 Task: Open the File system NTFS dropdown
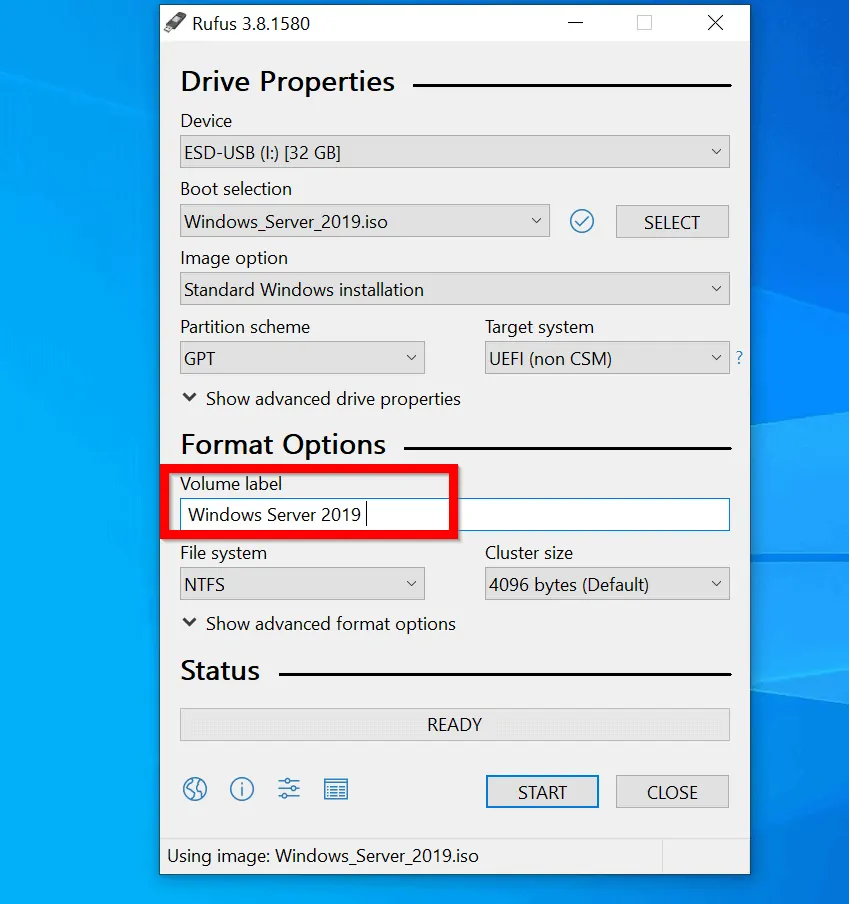[x=302, y=584]
